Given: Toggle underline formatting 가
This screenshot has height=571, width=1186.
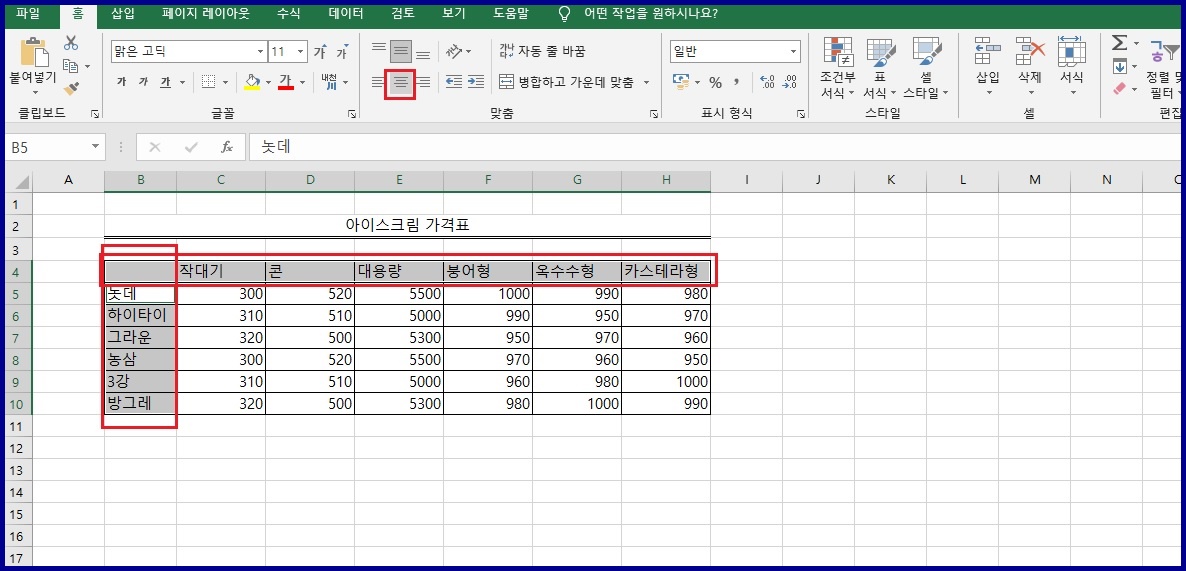Looking at the screenshot, I should click(165, 82).
